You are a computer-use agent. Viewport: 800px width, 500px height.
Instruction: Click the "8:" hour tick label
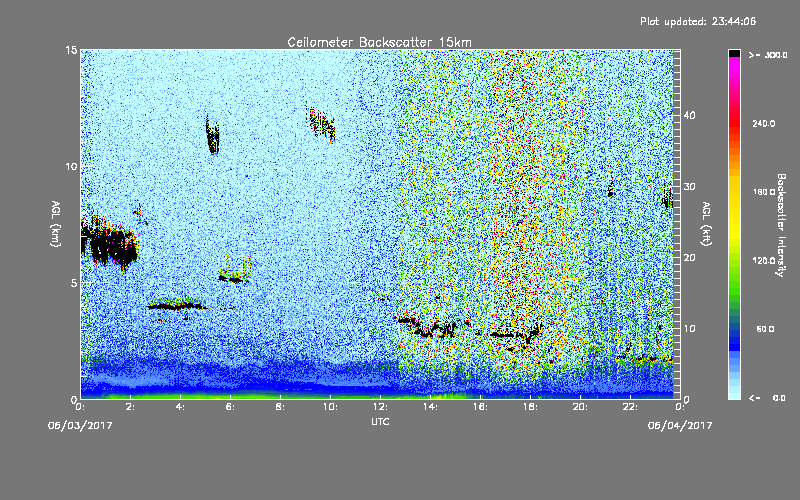pyautogui.click(x=281, y=407)
